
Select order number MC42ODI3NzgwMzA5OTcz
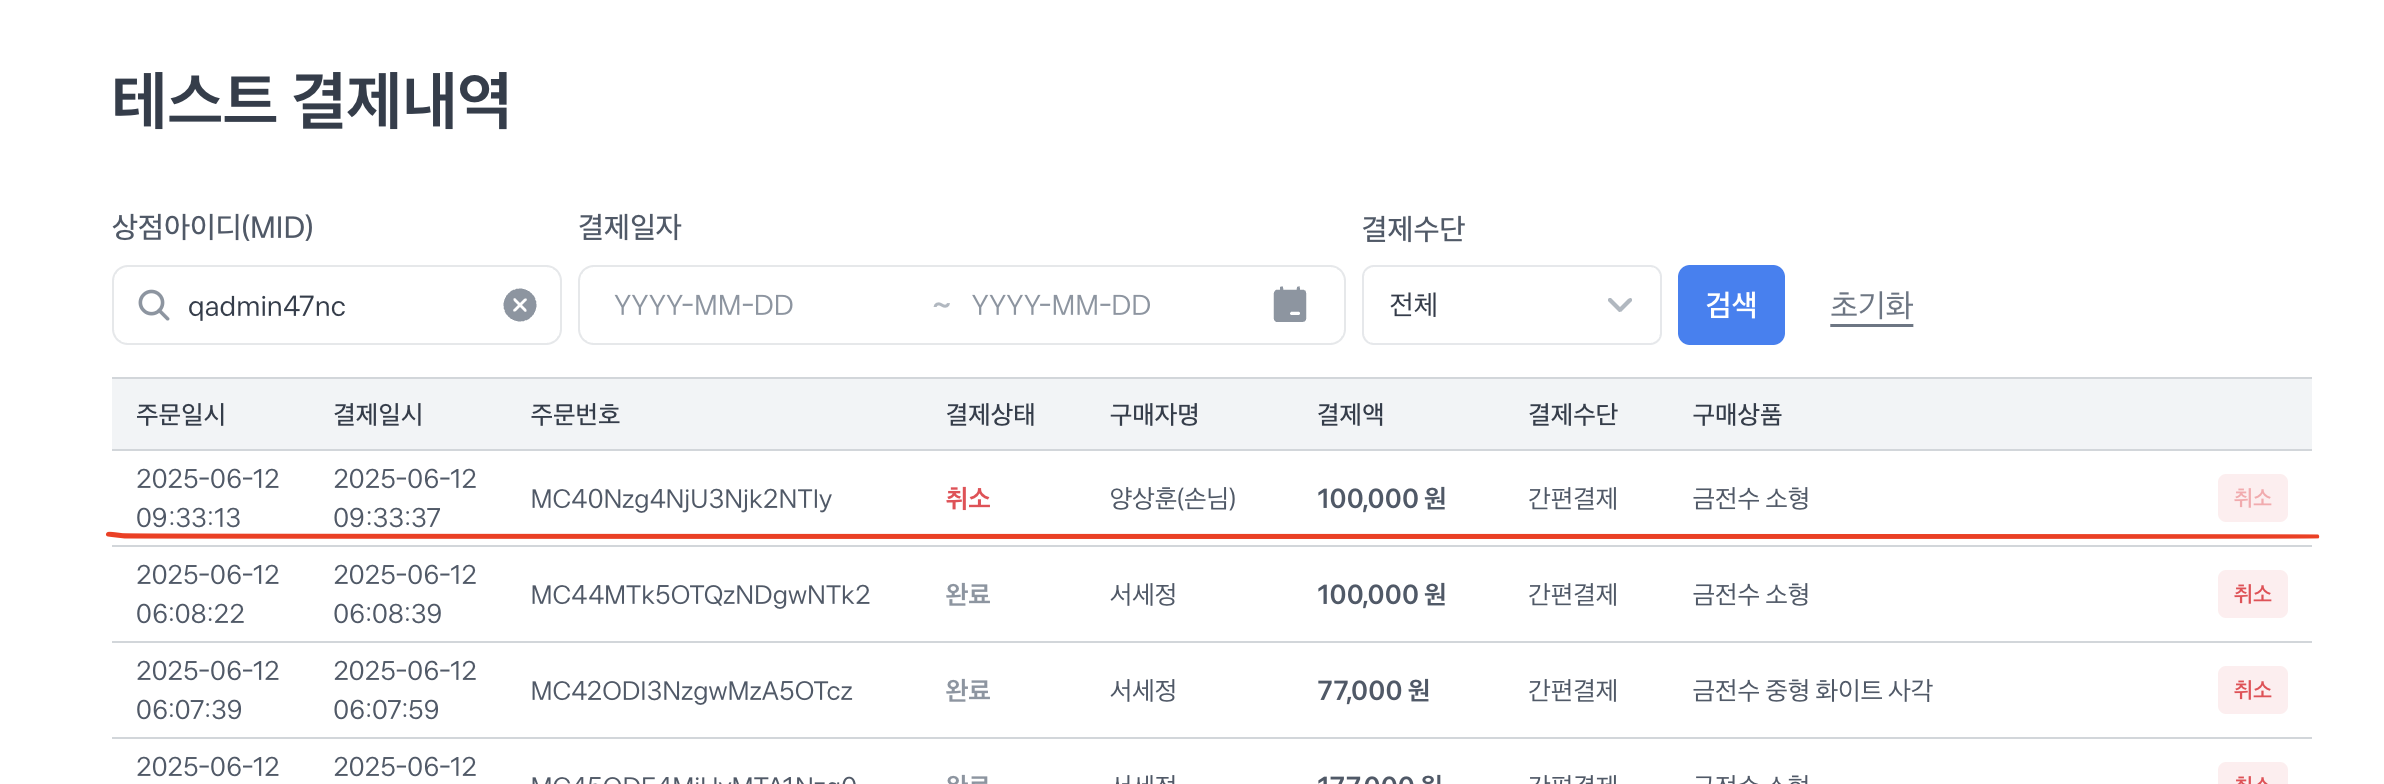[x=691, y=691]
